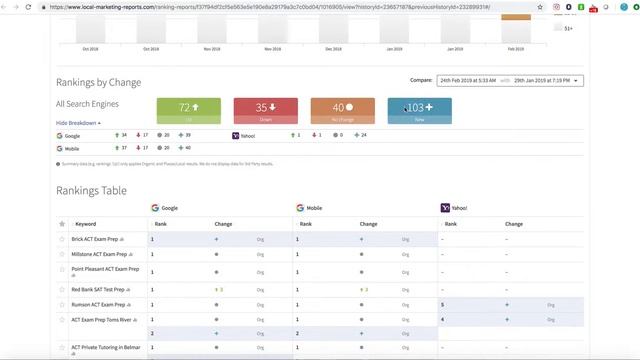Collapse the breakdown via Hide Breakdown
Image resolution: width=640 pixels, height=360 pixels.
78,123
